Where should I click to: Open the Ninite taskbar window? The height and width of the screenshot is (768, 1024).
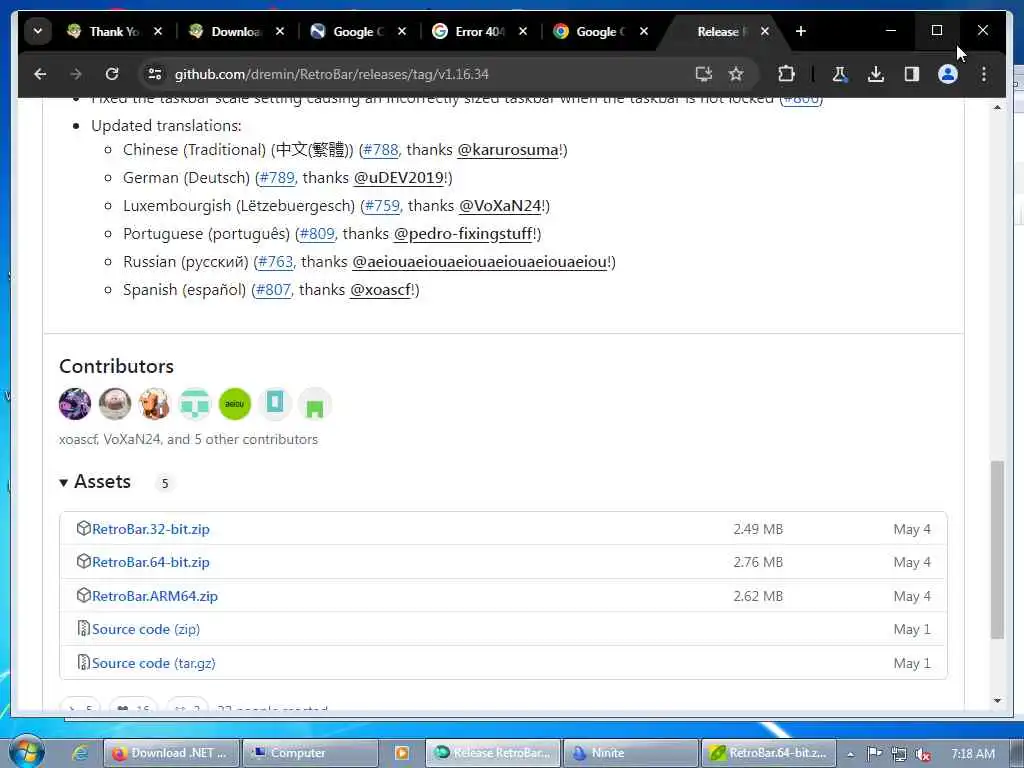coord(630,753)
